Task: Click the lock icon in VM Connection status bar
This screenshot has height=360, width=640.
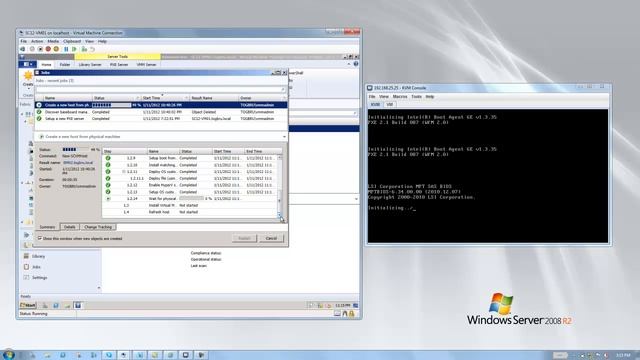Action: pyautogui.click(x=351, y=313)
